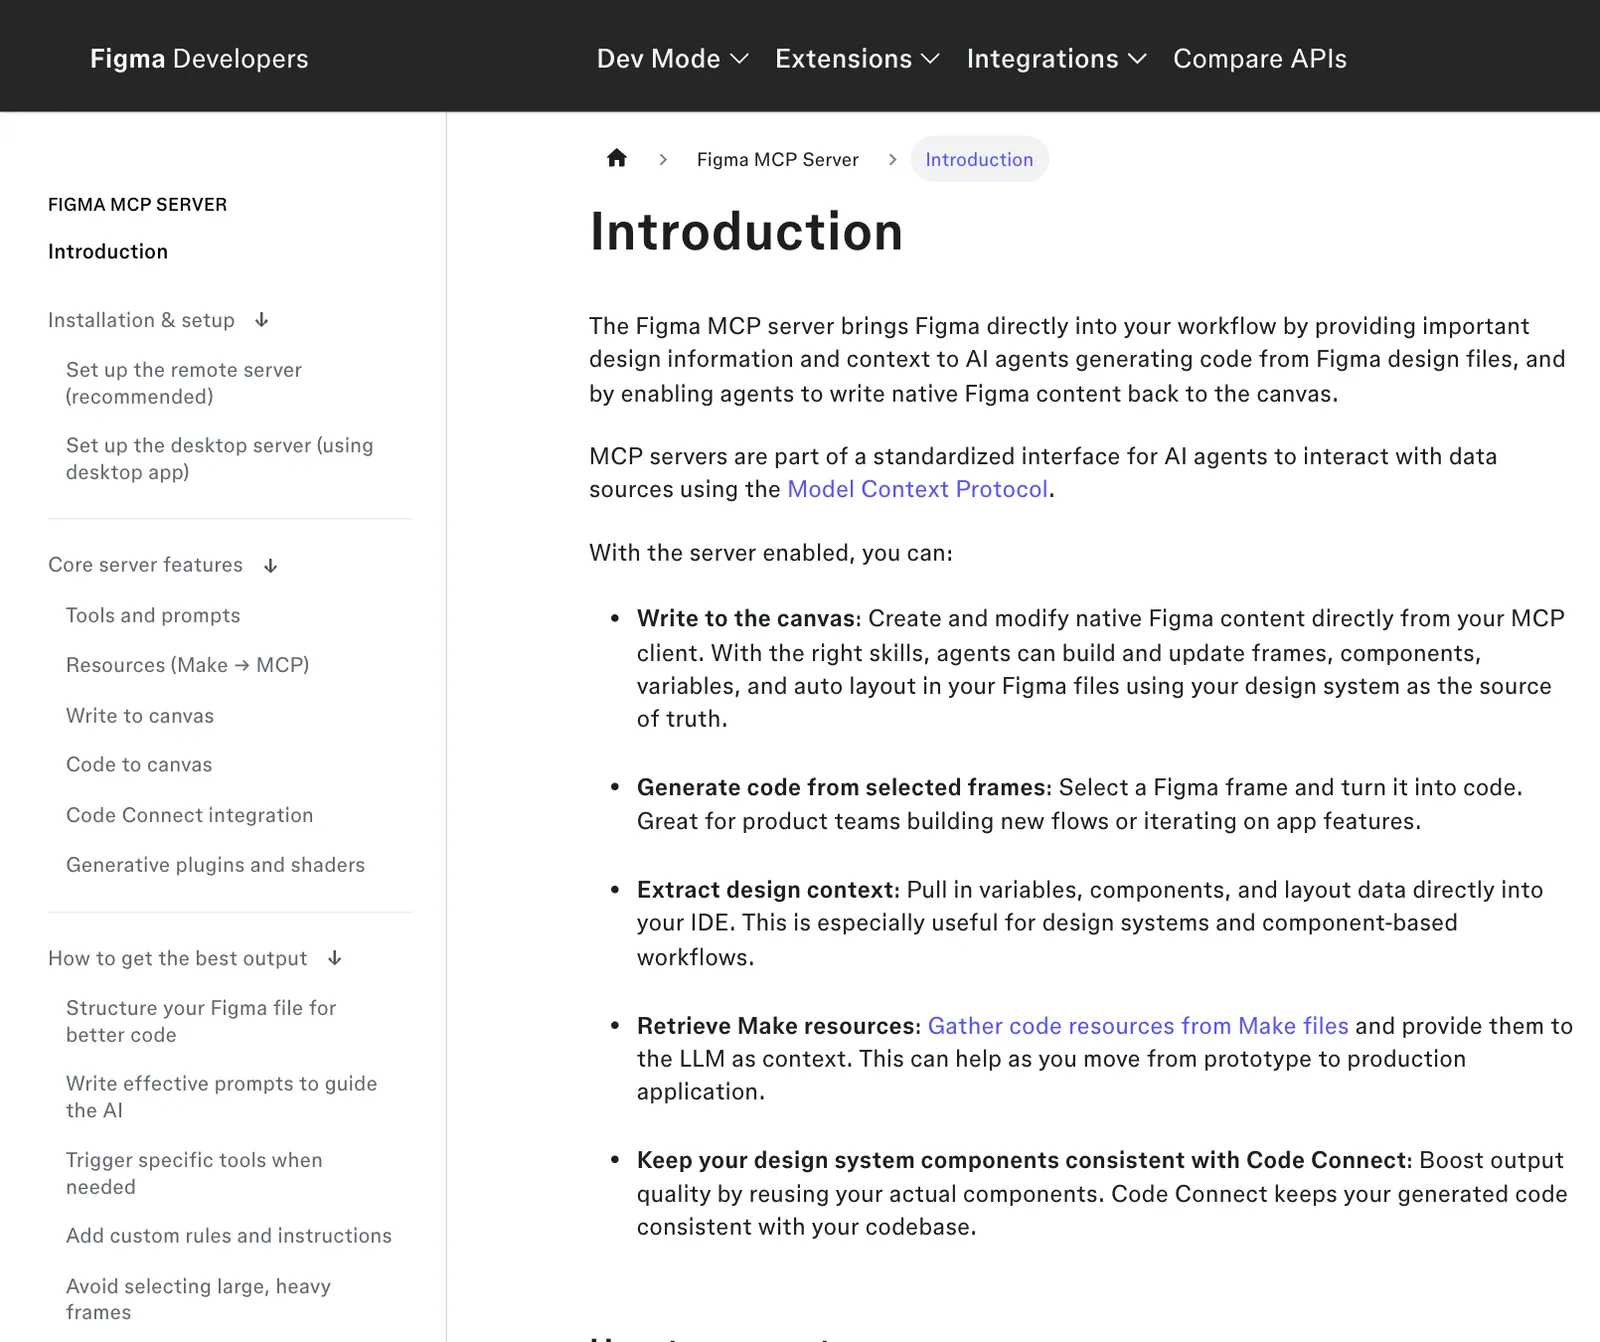Image resolution: width=1600 pixels, height=1342 pixels.
Task: Select Code Connect integration in the sidebar
Action: [x=190, y=815]
